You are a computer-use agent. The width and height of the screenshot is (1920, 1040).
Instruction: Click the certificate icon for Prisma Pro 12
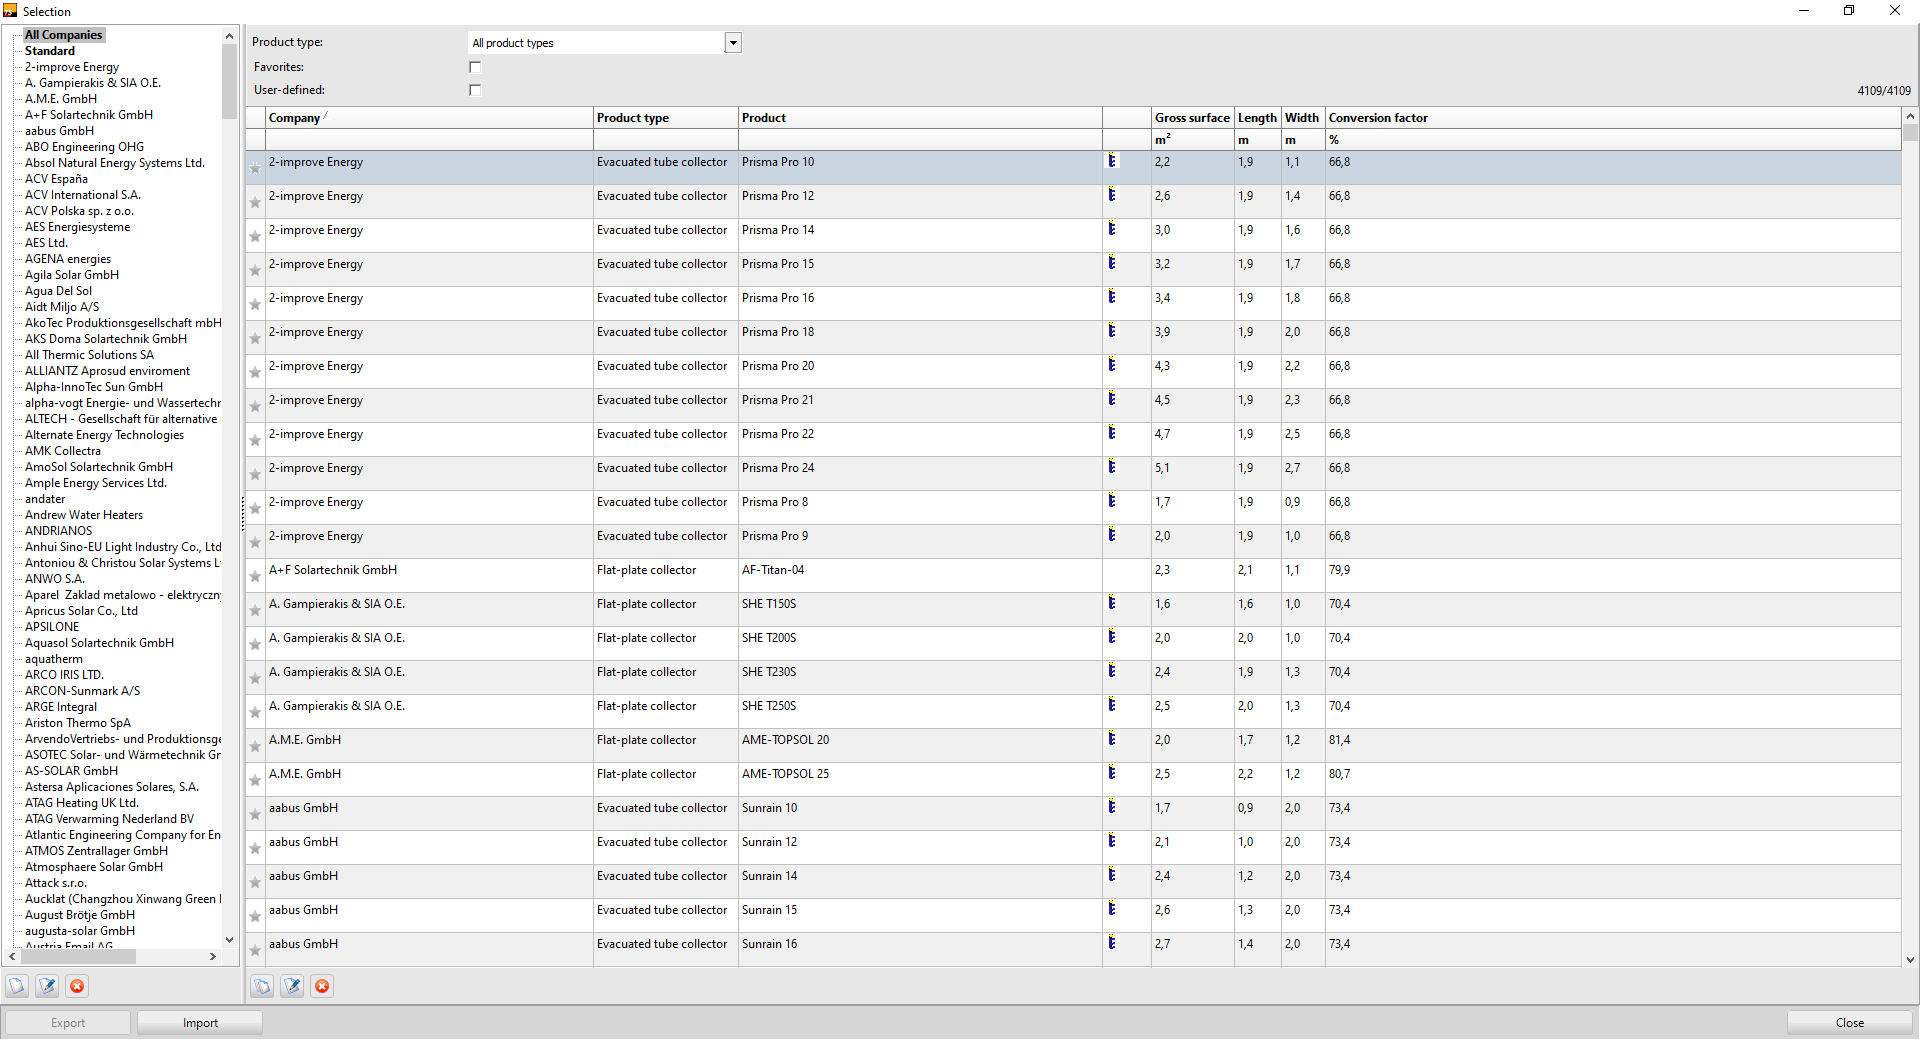point(1111,195)
